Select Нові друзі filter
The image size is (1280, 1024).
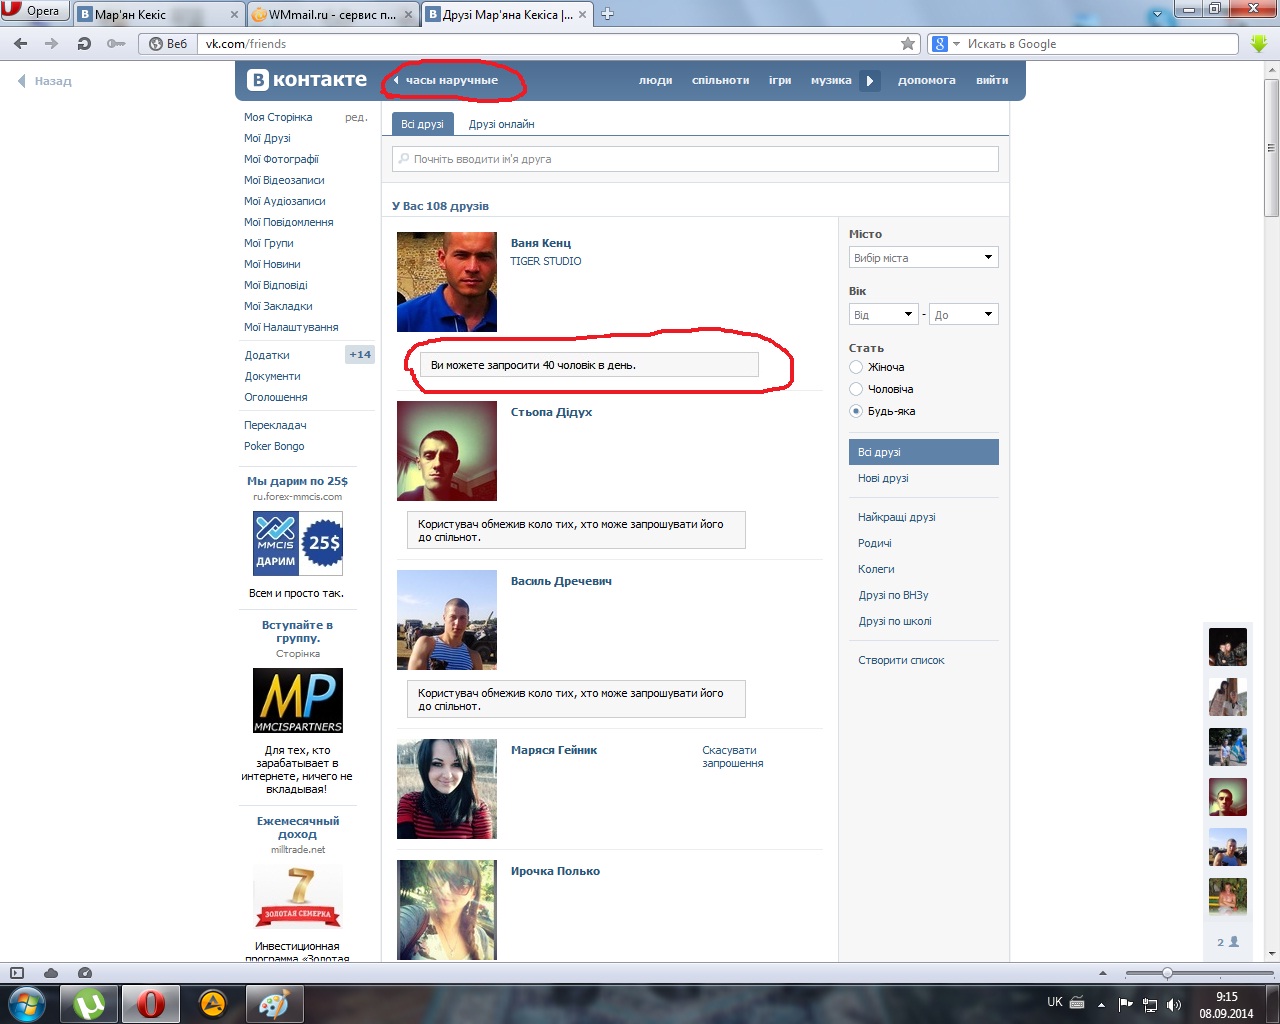(x=883, y=478)
